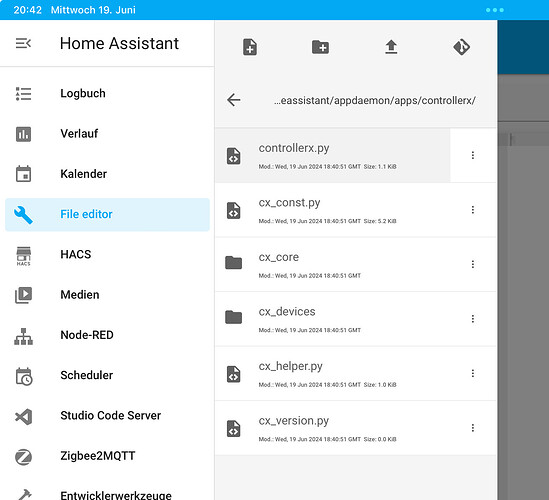Open options menu for cx_helper.py
The height and width of the screenshot is (500, 549).
pyautogui.click(x=473, y=373)
